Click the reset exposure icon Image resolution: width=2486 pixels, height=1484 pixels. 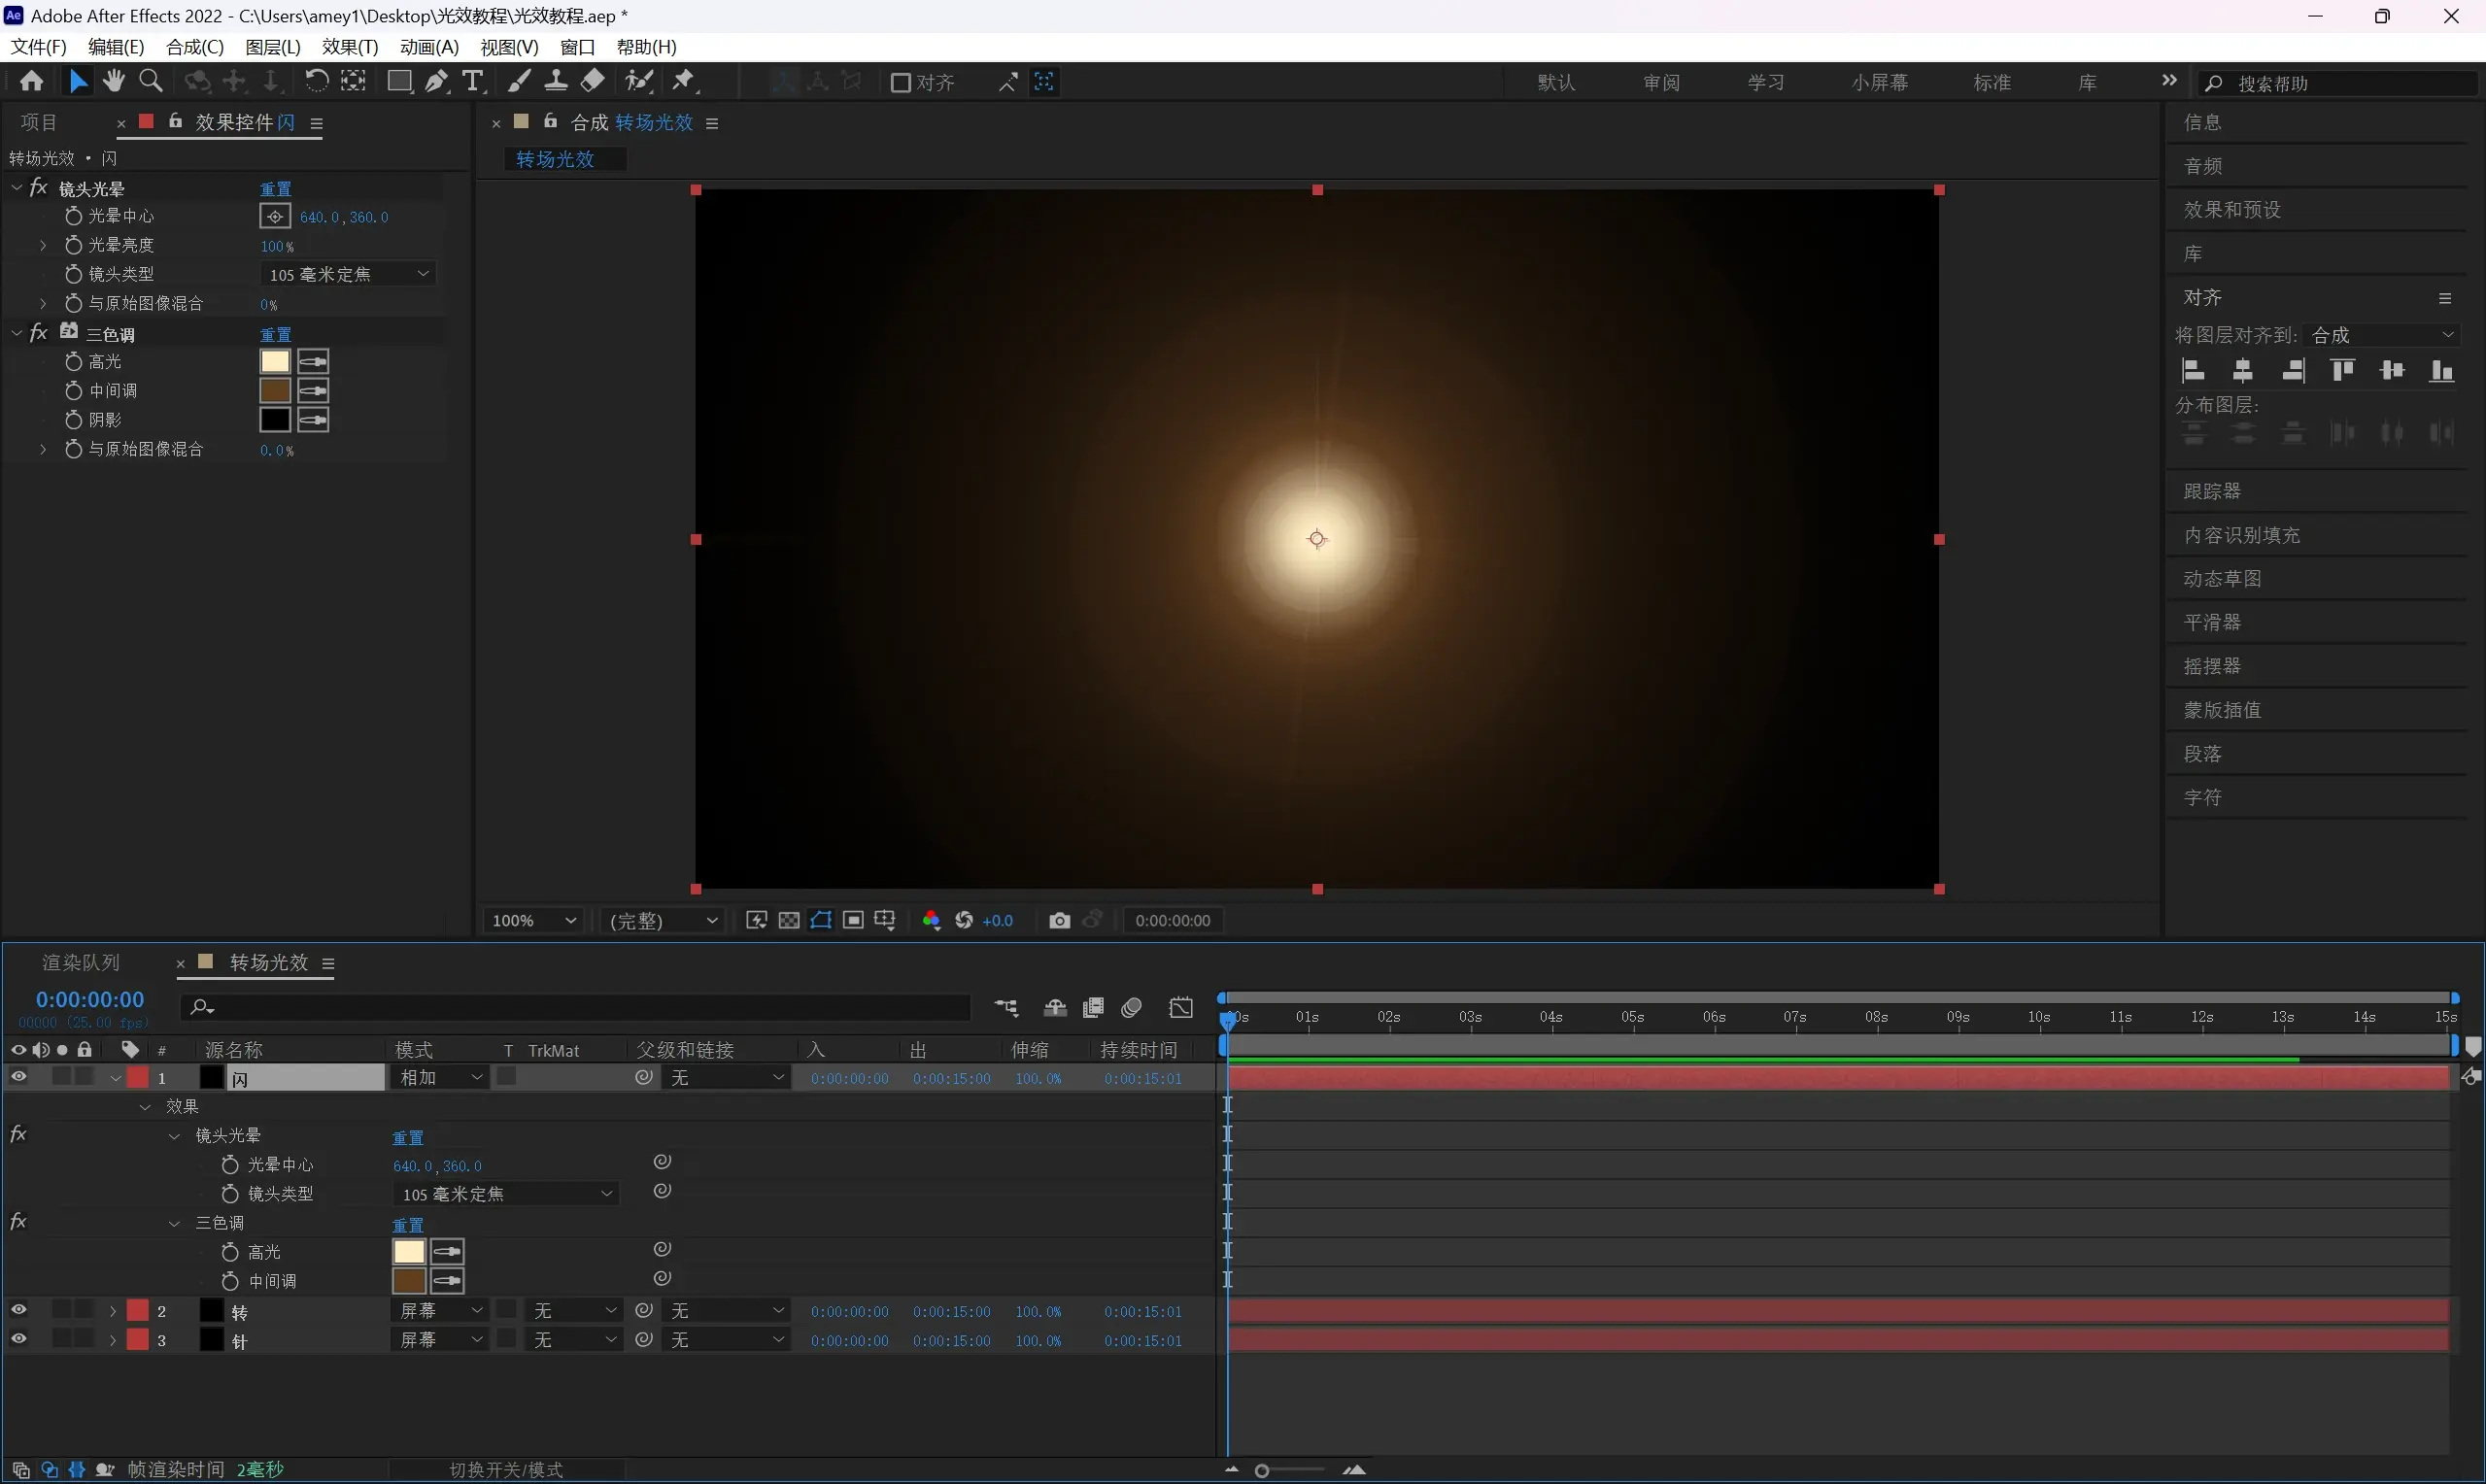[964, 921]
